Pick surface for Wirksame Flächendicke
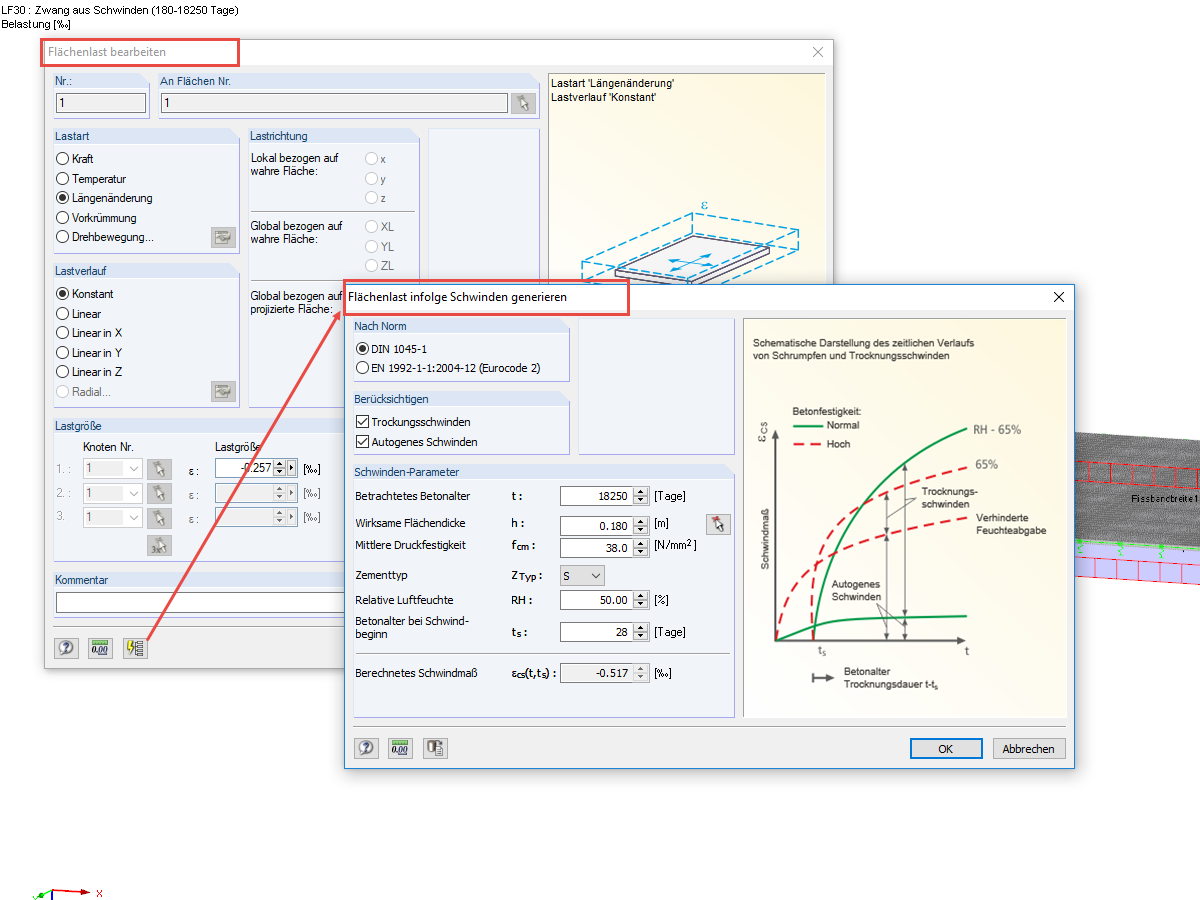Viewport: 1200px width, 900px height. click(718, 524)
